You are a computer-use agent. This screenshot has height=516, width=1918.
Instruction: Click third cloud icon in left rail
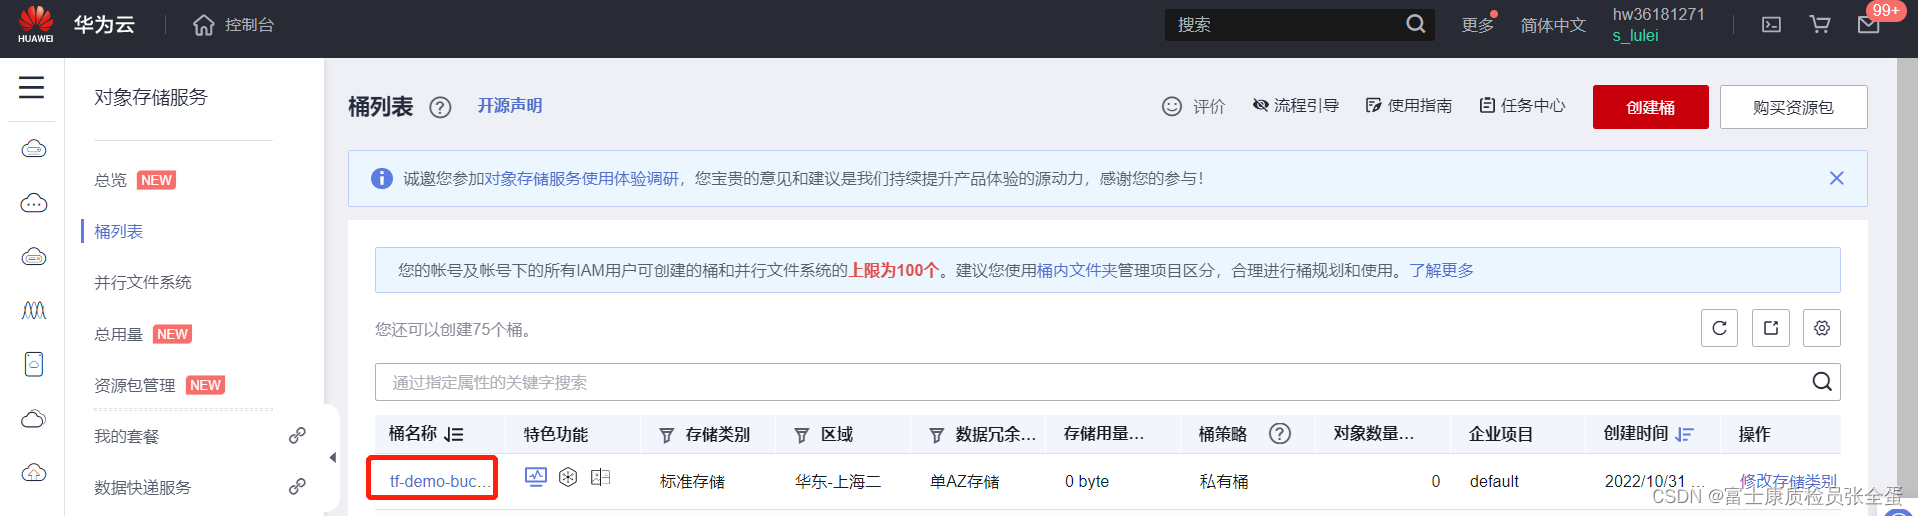pyautogui.click(x=34, y=257)
